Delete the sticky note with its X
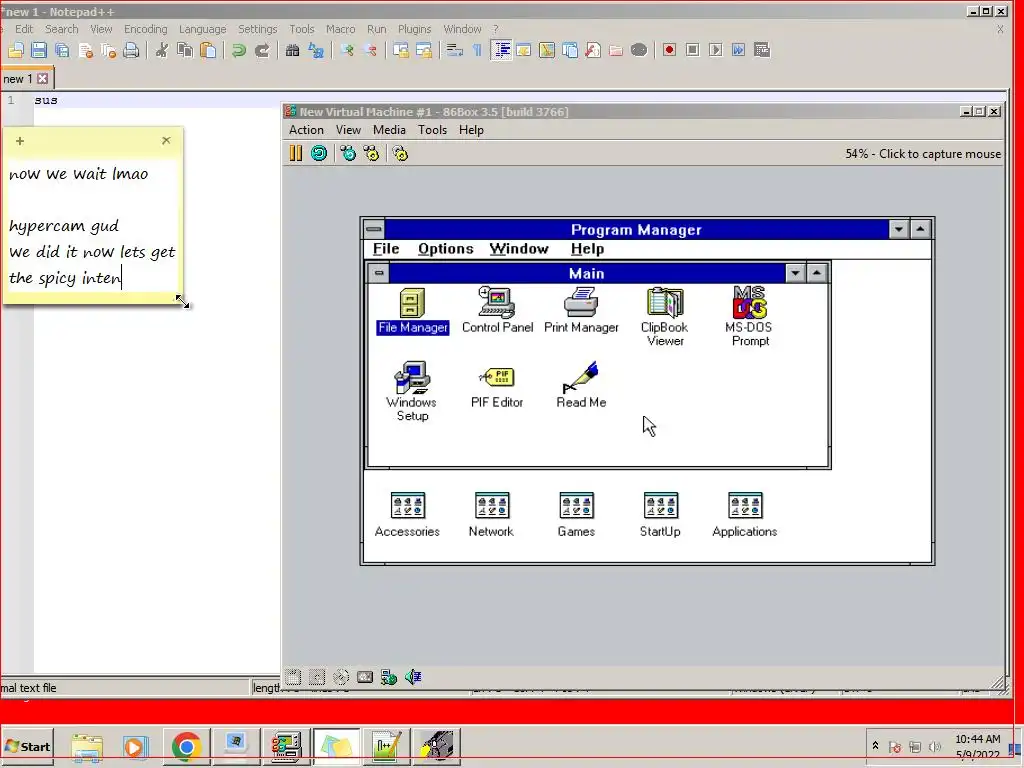The image size is (1024, 768). (x=166, y=140)
